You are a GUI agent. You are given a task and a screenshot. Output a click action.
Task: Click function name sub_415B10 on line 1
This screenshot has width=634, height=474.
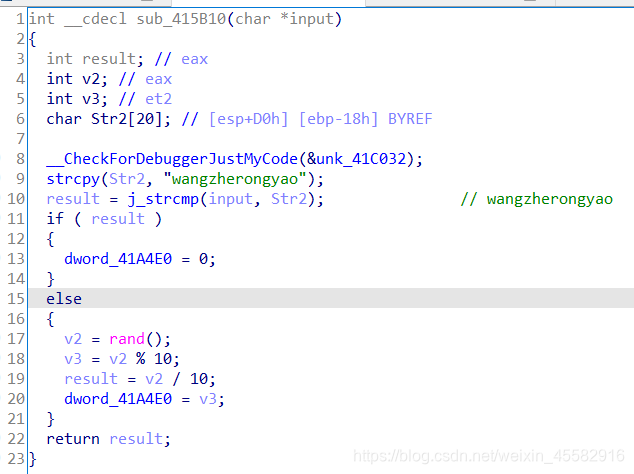point(181,19)
